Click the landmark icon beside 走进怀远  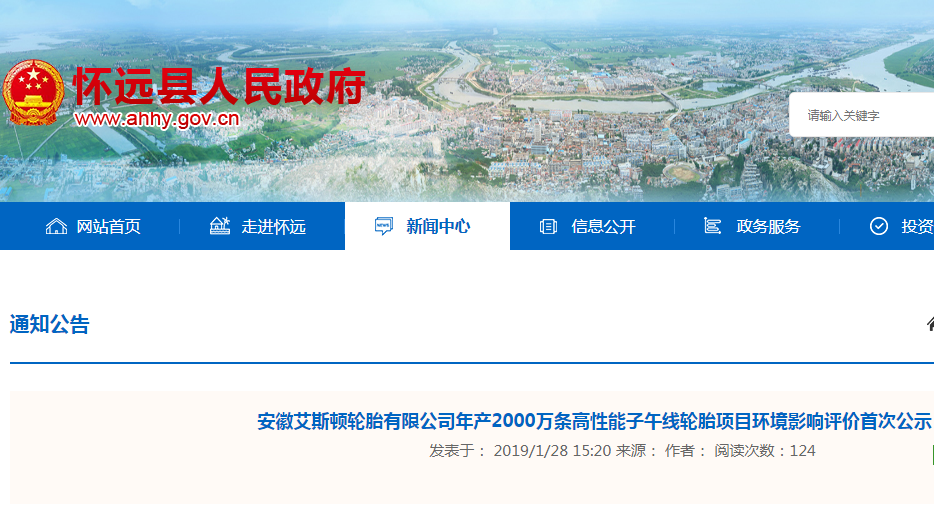[220, 226]
